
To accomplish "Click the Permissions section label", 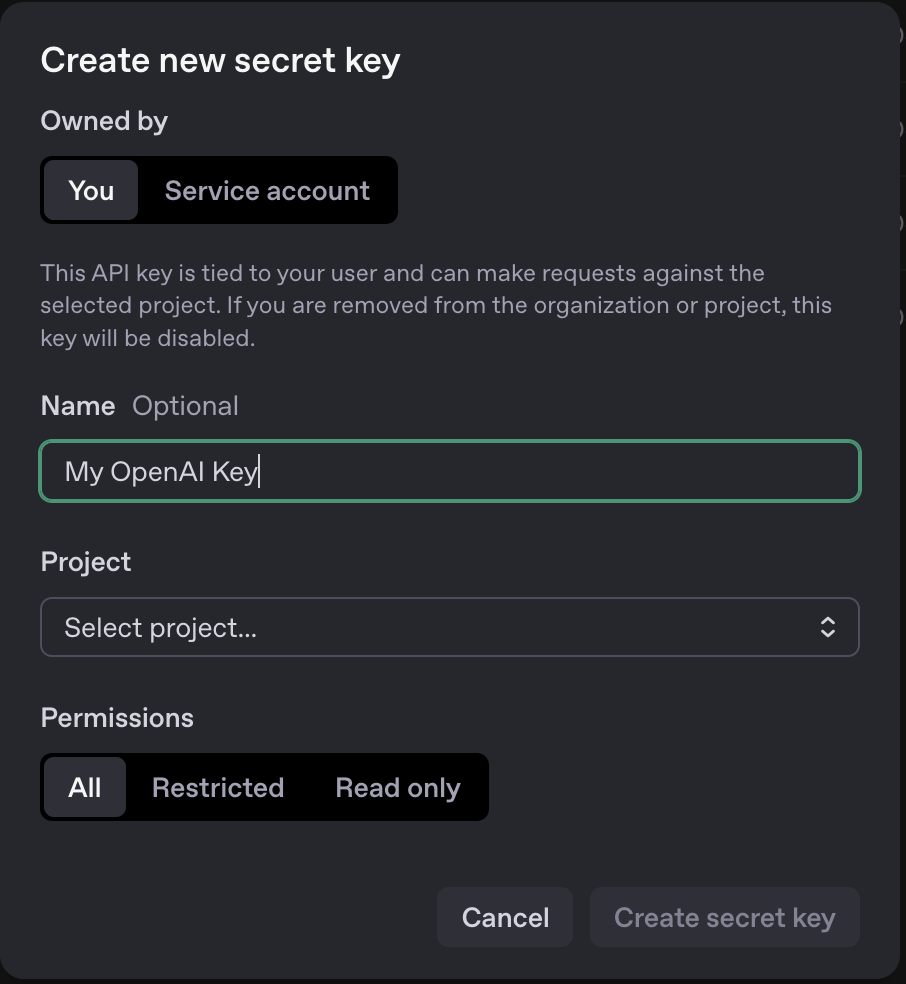I will click(x=117, y=718).
